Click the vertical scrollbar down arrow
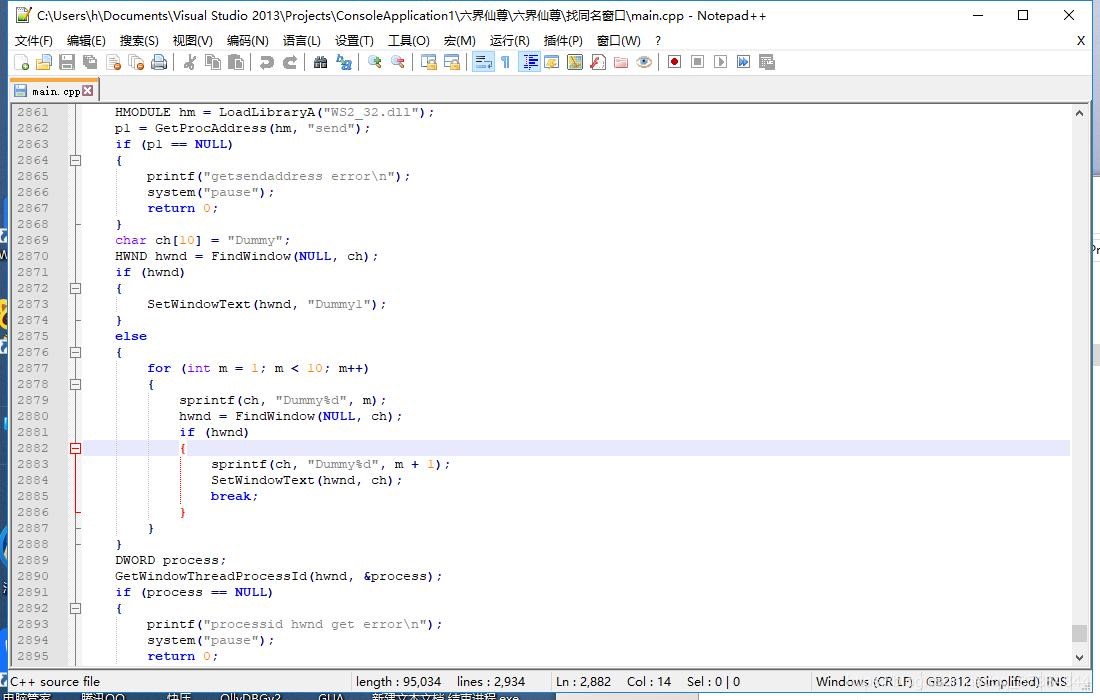This screenshot has width=1100, height=700. tap(1079, 657)
